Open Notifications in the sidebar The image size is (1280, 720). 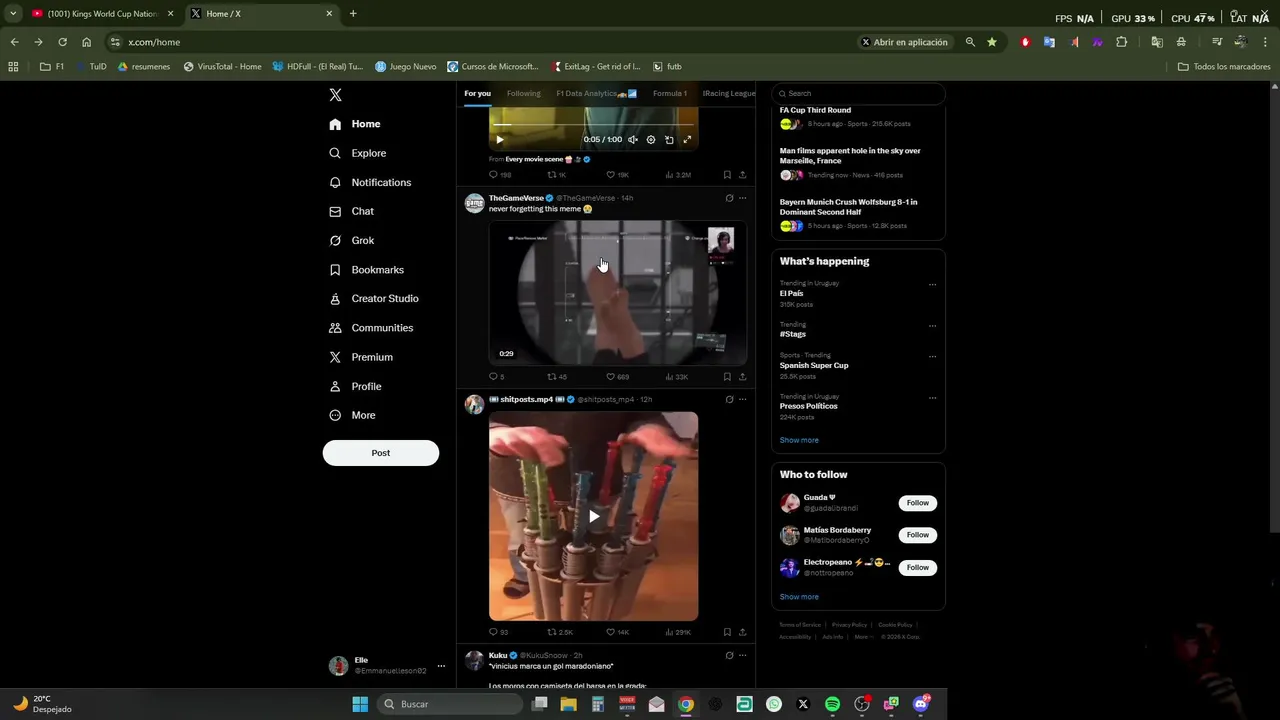[370, 182]
